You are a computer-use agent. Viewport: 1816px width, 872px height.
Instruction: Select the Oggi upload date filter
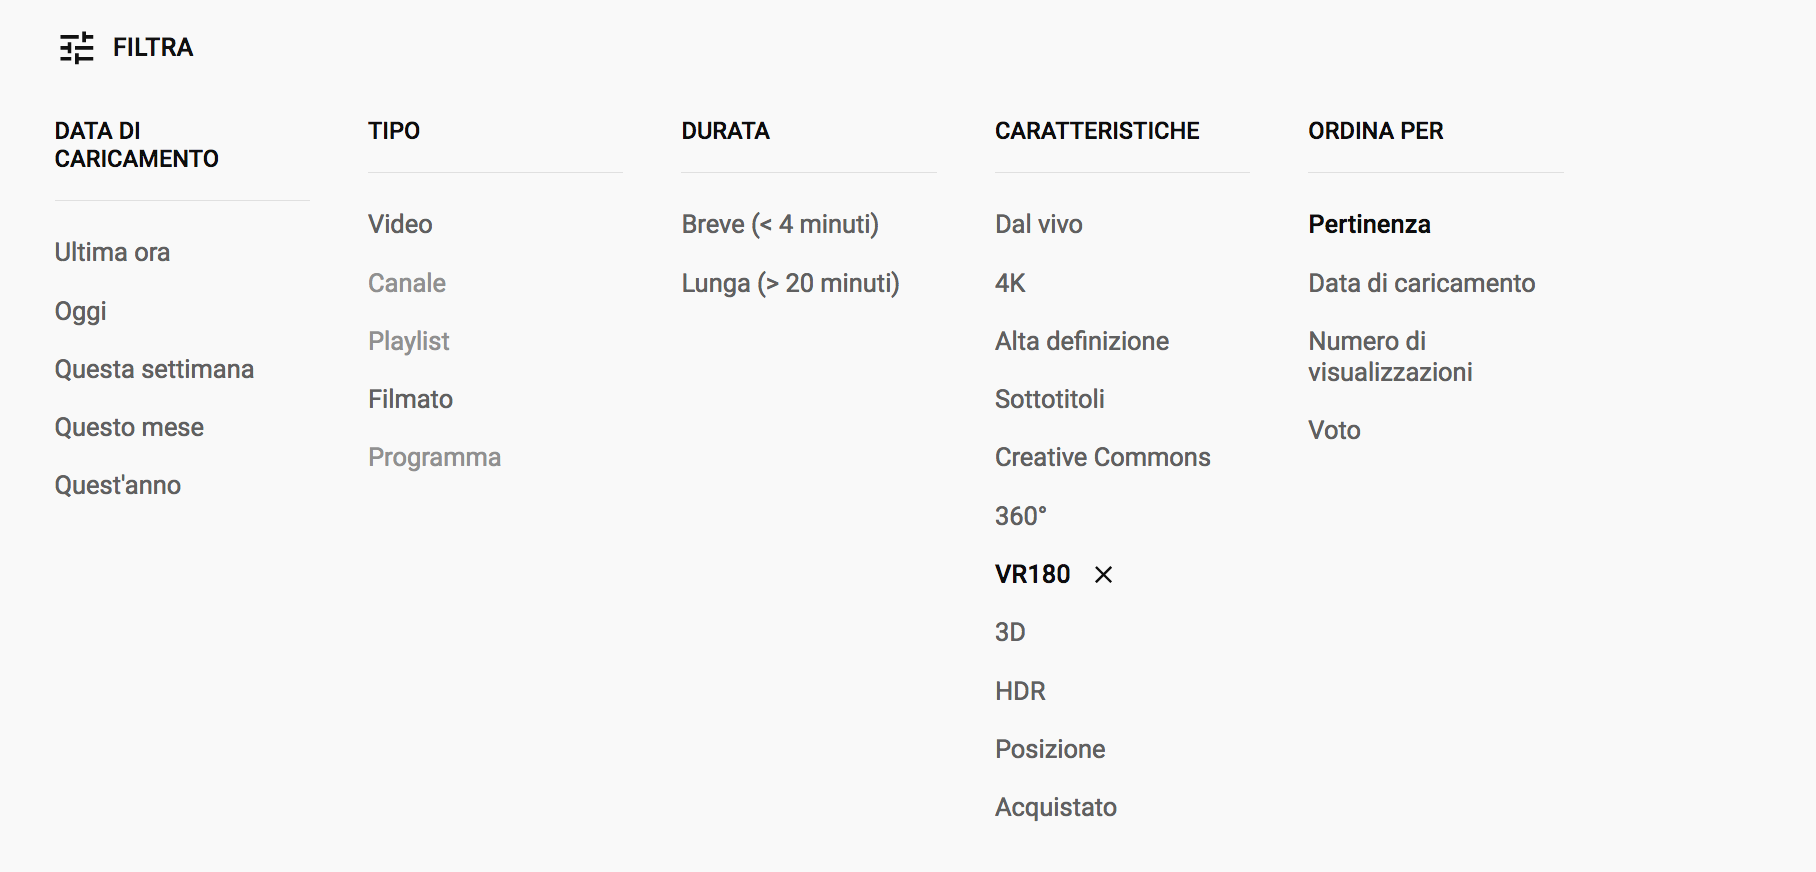(80, 311)
